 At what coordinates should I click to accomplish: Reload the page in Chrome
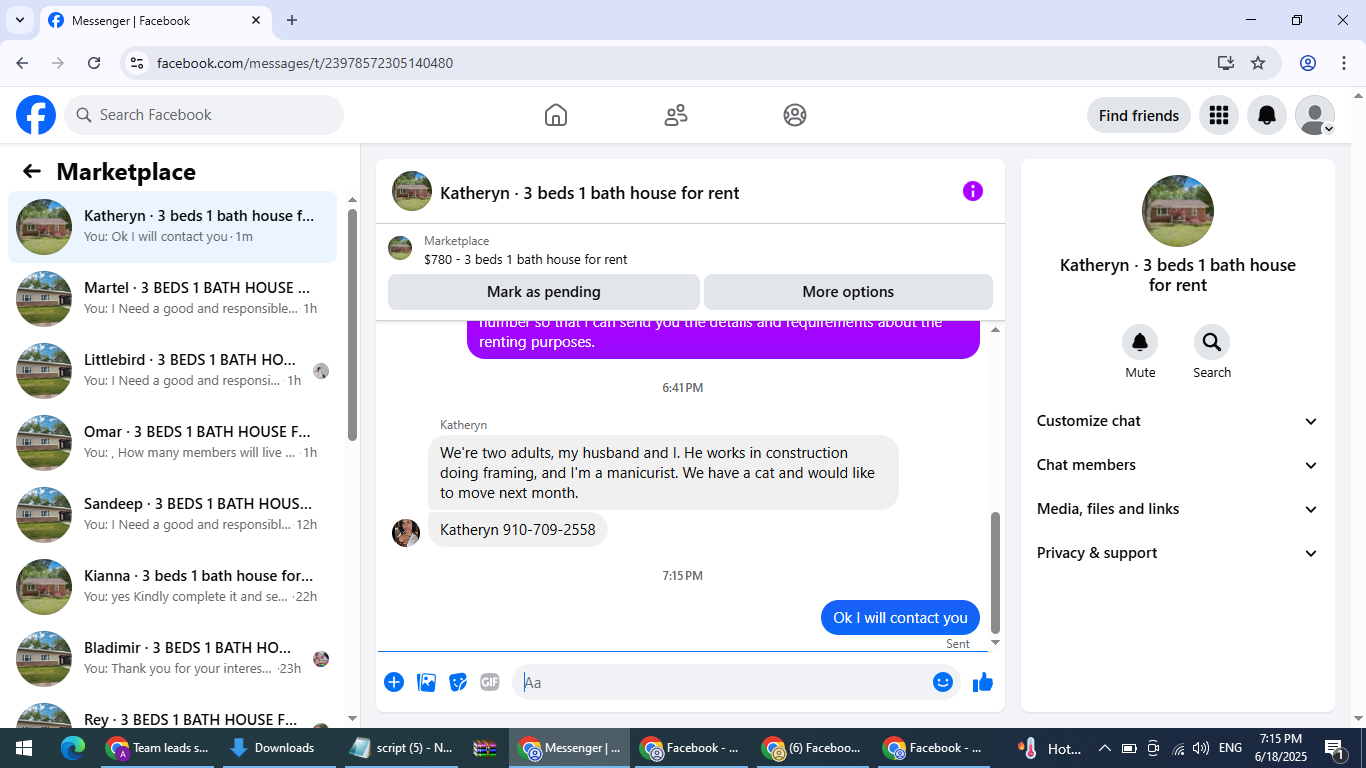click(94, 63)
